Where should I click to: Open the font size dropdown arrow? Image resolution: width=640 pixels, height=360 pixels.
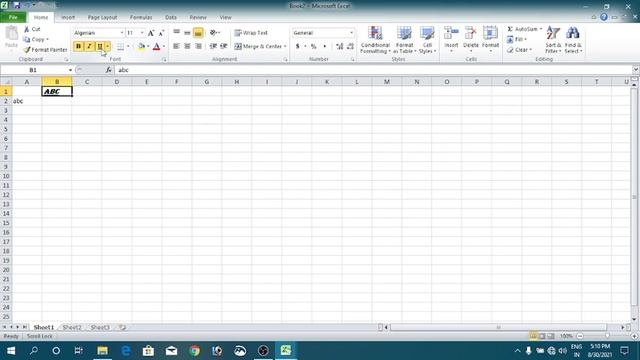(142, 33)
